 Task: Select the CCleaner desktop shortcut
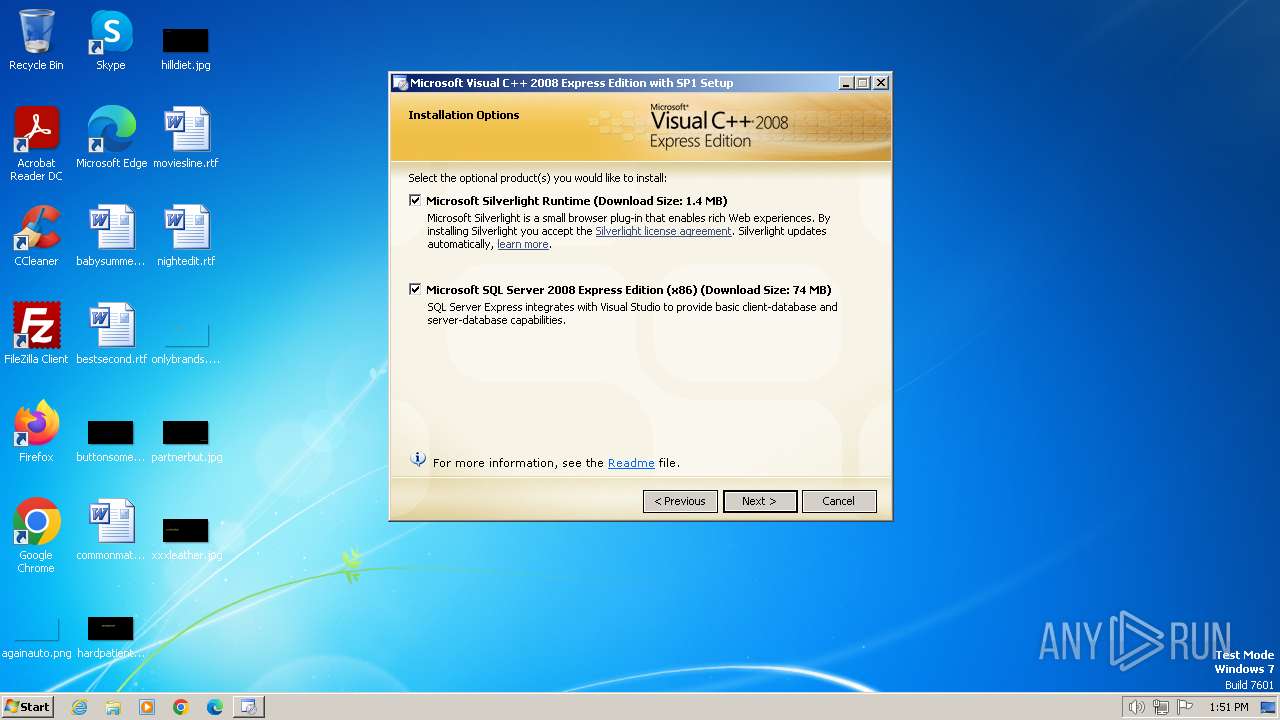point(36,236)
